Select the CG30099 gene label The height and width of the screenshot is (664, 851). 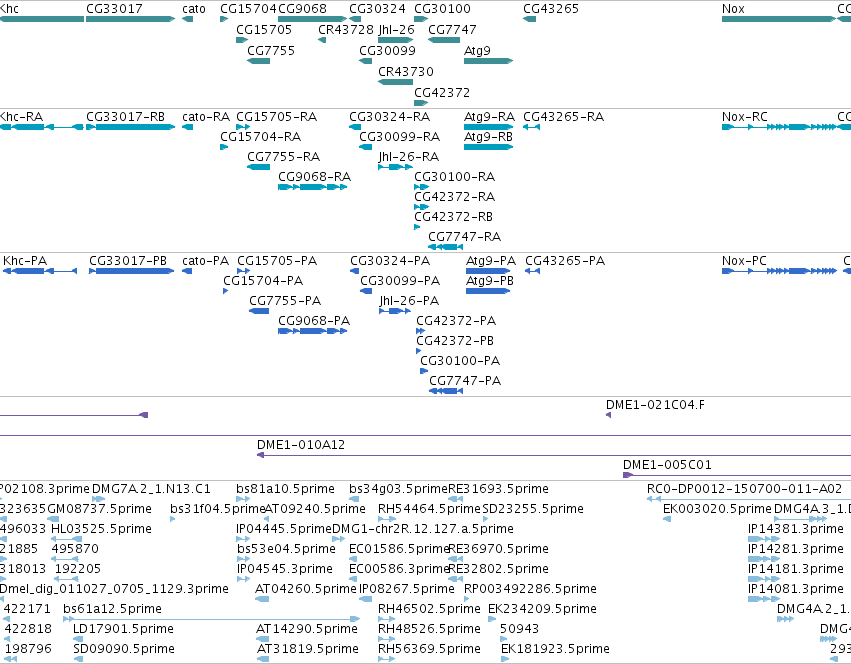click(x=388, y=50)
